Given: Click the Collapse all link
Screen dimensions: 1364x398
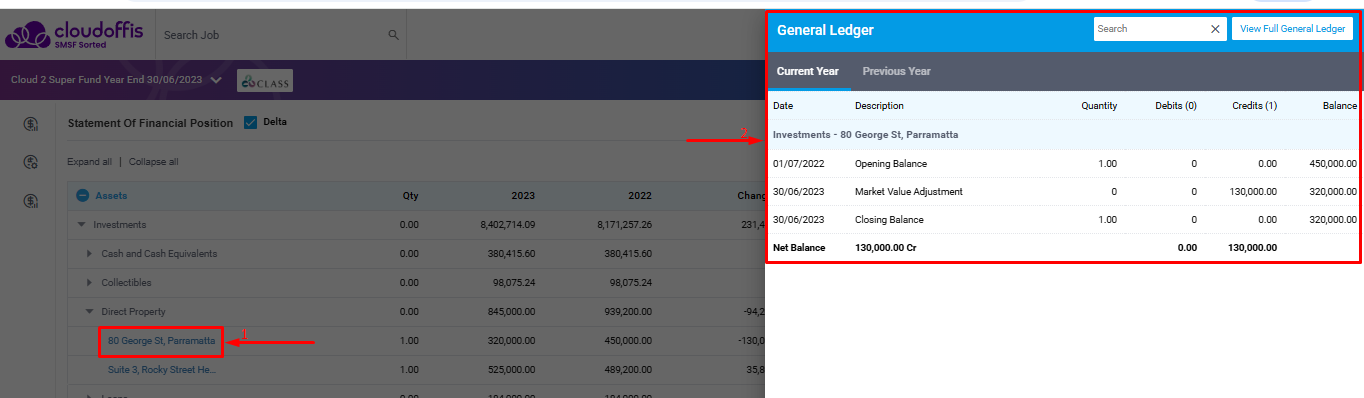Looking at the screenshot, I should (154, 162).
